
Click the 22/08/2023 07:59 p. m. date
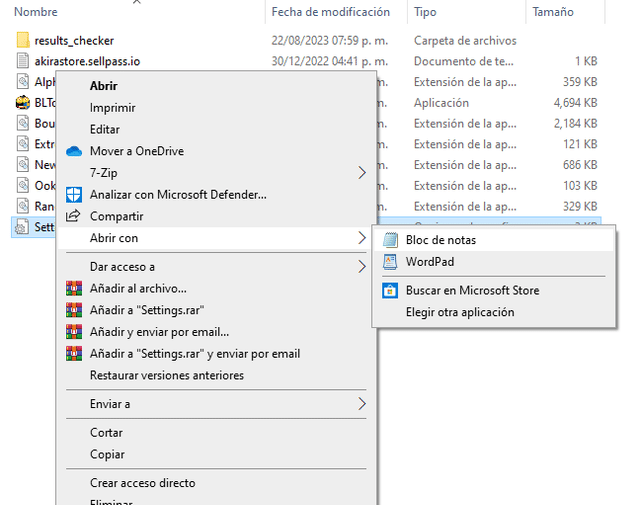pos(330,40)
